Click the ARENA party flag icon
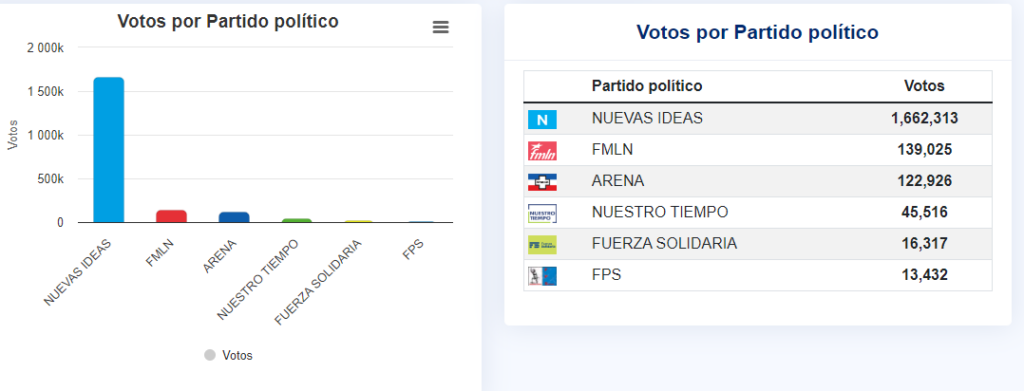This screenshot has width=1024, height=391. click(542, 181)
